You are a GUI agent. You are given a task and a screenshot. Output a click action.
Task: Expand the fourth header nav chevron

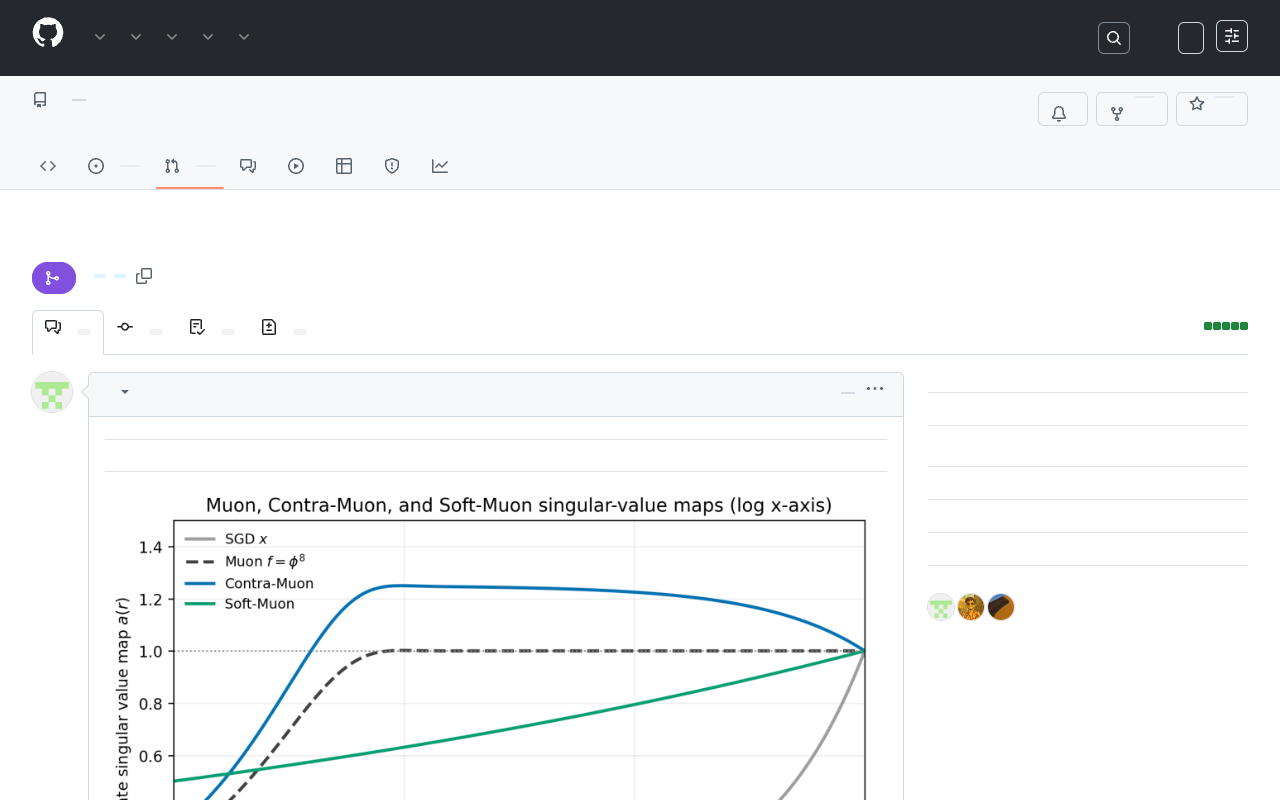click(x=208, y=37)
